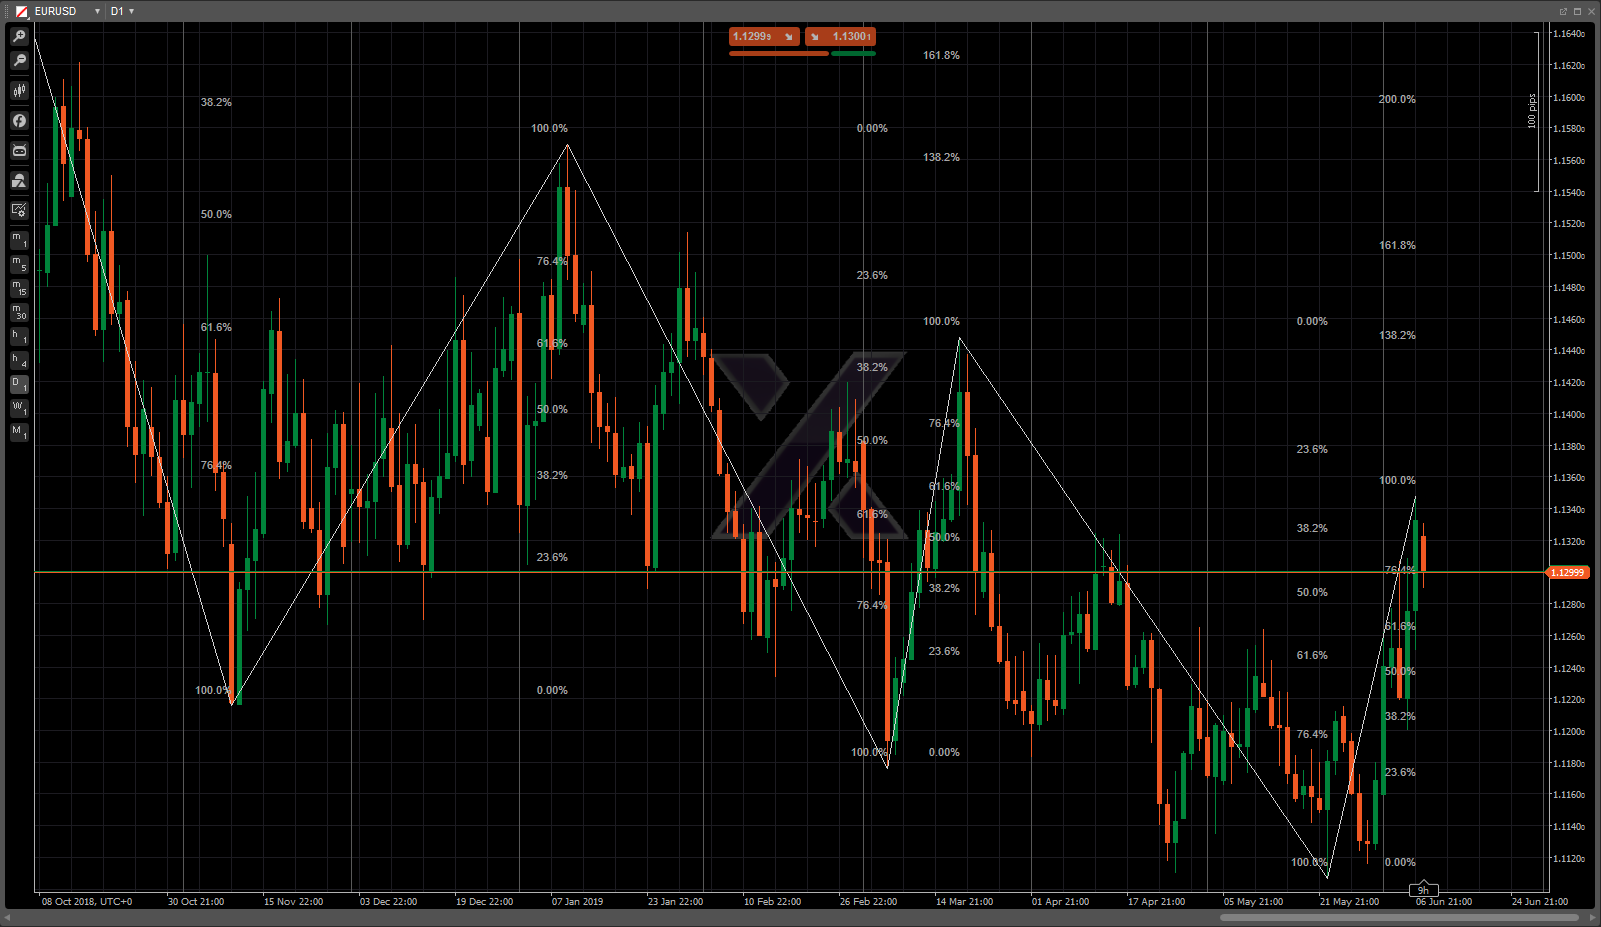The width and height of the screenshot is (1601, 927).
Task: Click the 1.14000 price axis label
Action: (1568, 415)
